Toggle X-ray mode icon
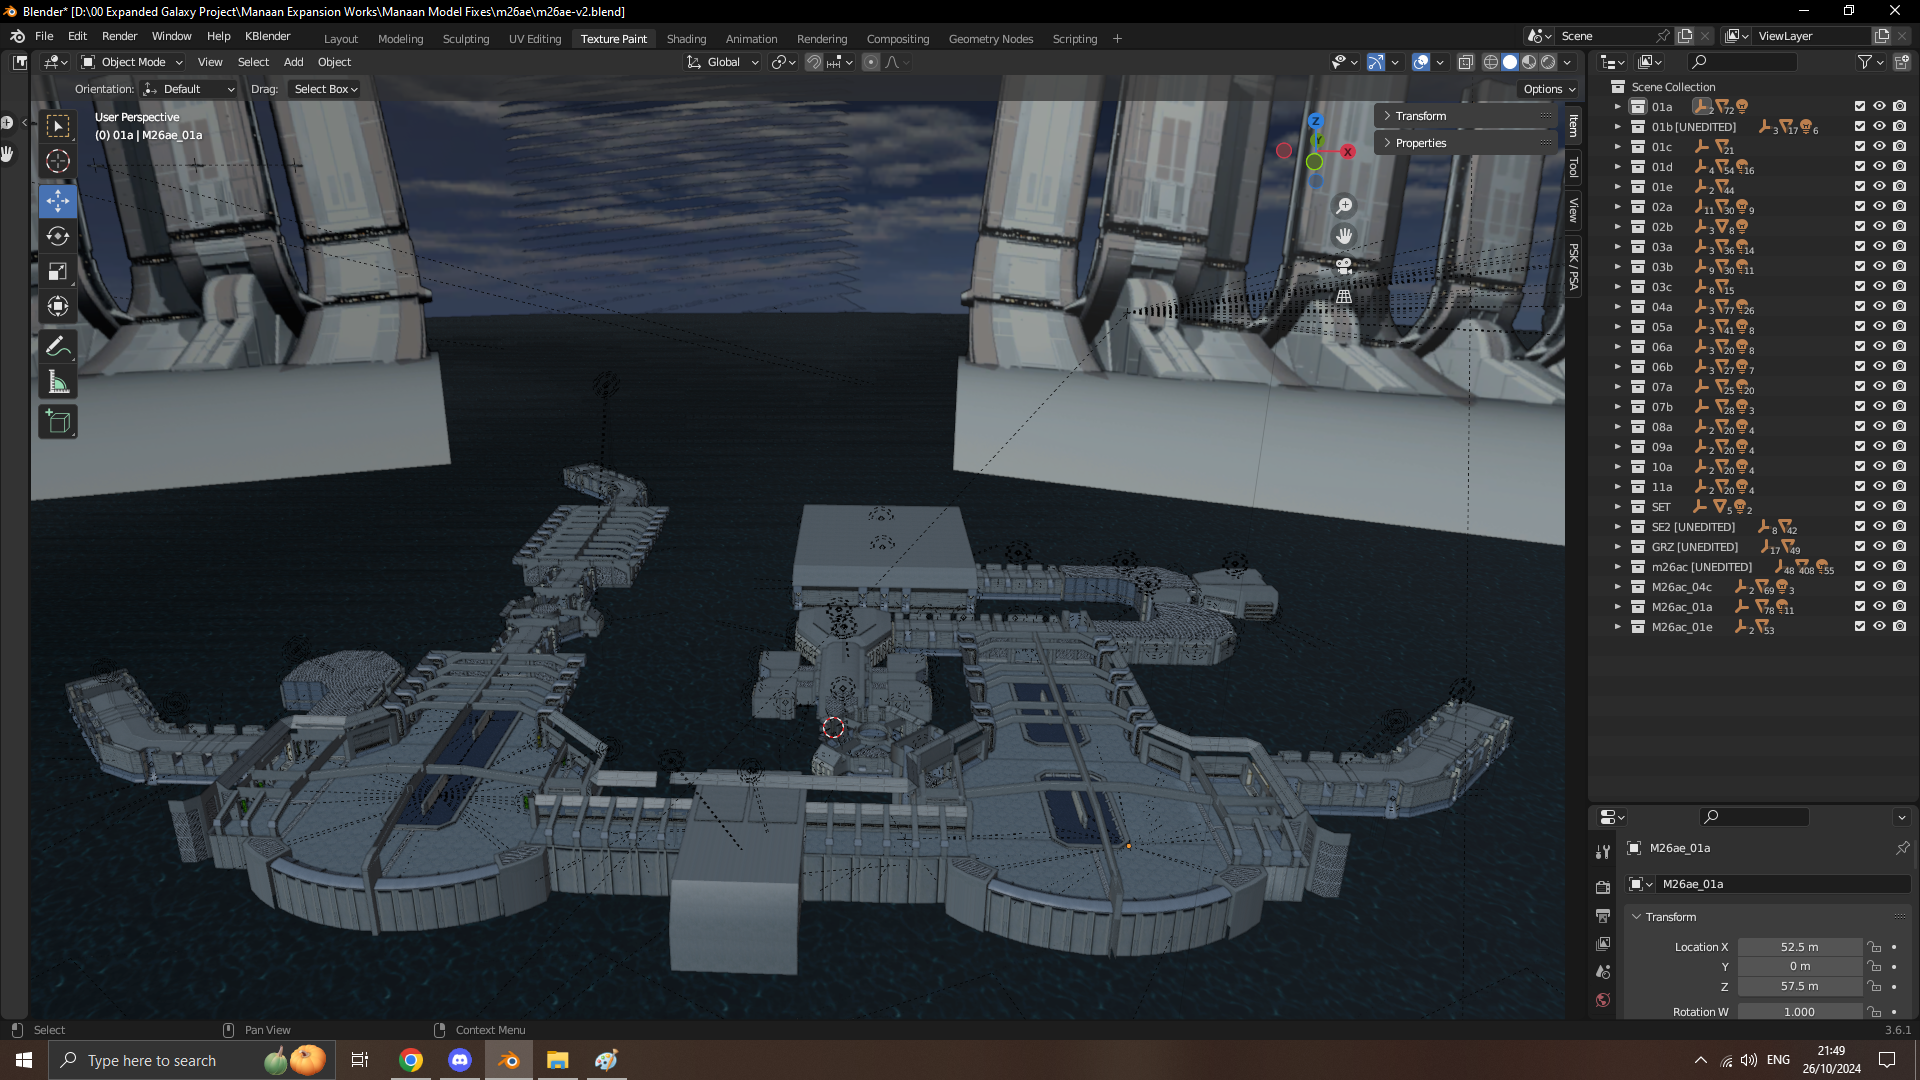This screenshot has height=1080, width=1920. coord(1465,62)
